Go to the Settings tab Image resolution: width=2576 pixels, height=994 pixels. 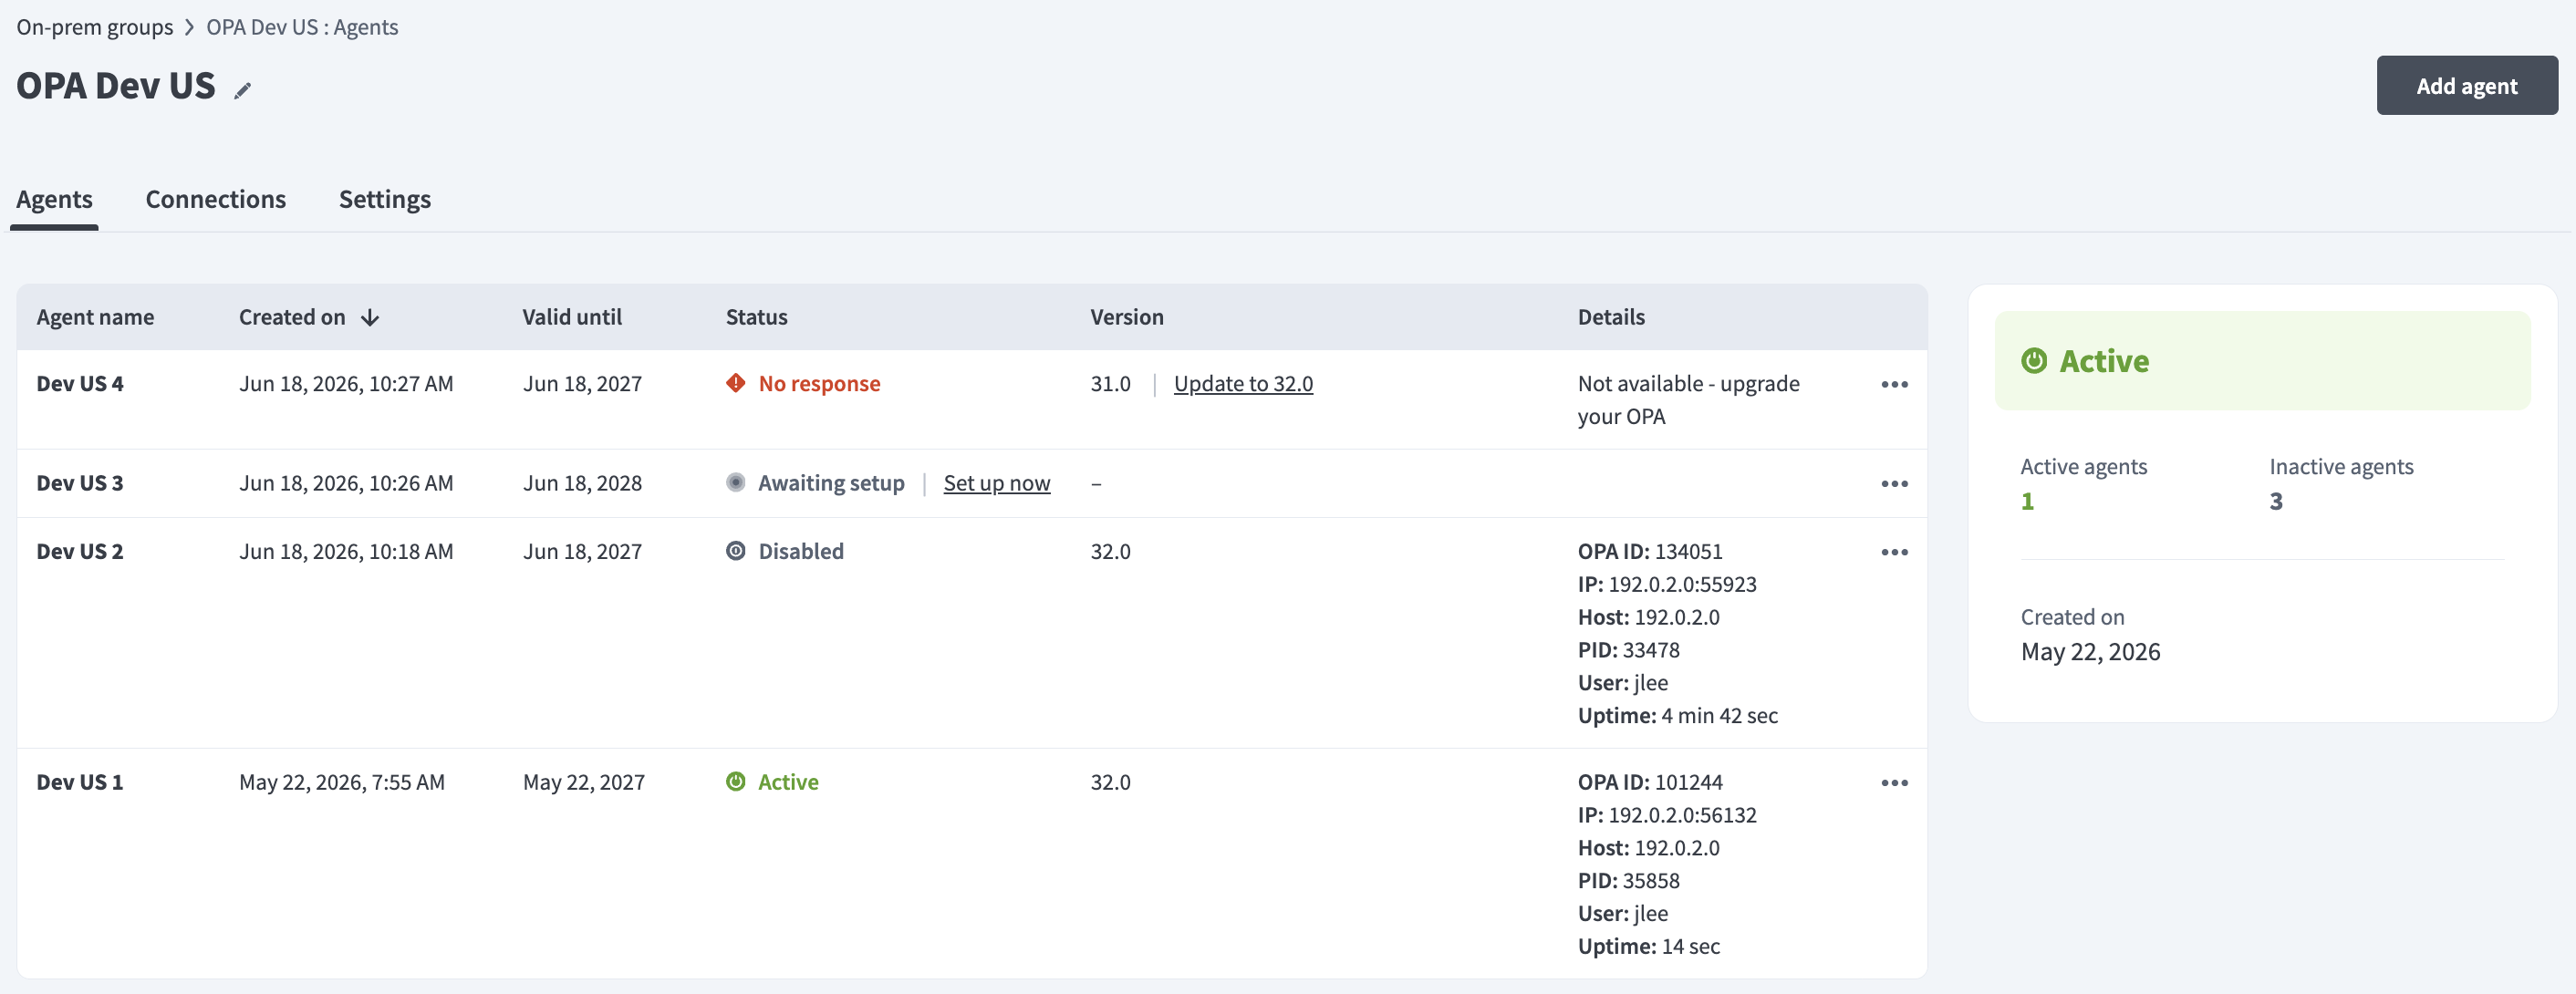(385, 199)
